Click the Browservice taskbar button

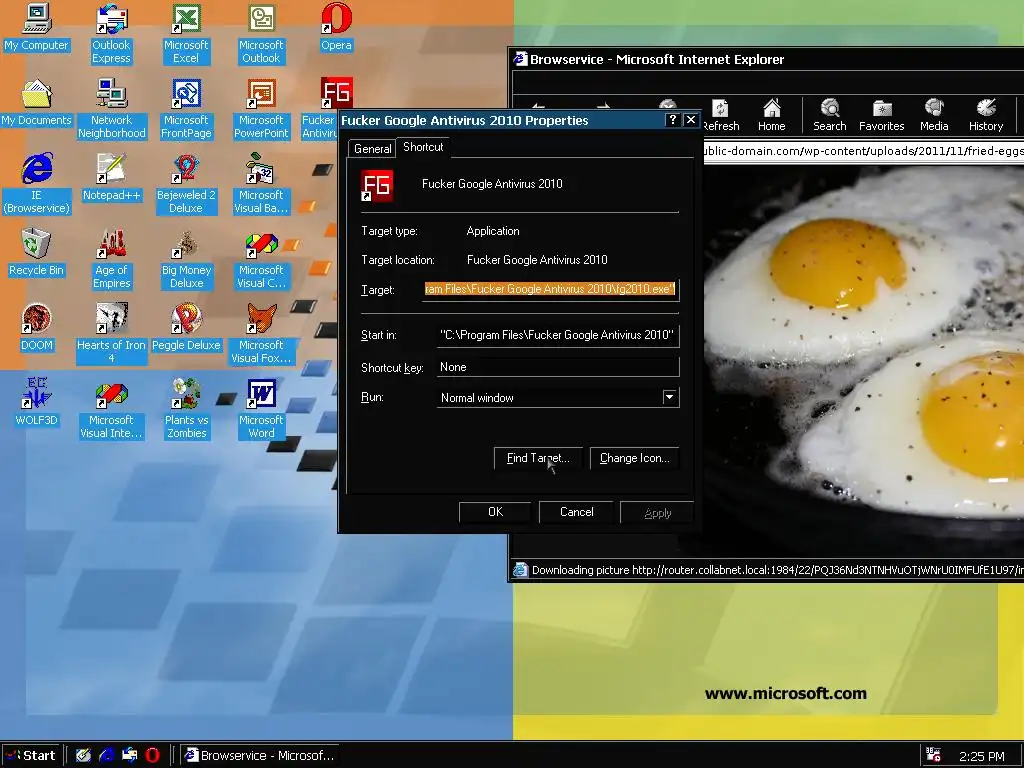(x=260, y=755)
